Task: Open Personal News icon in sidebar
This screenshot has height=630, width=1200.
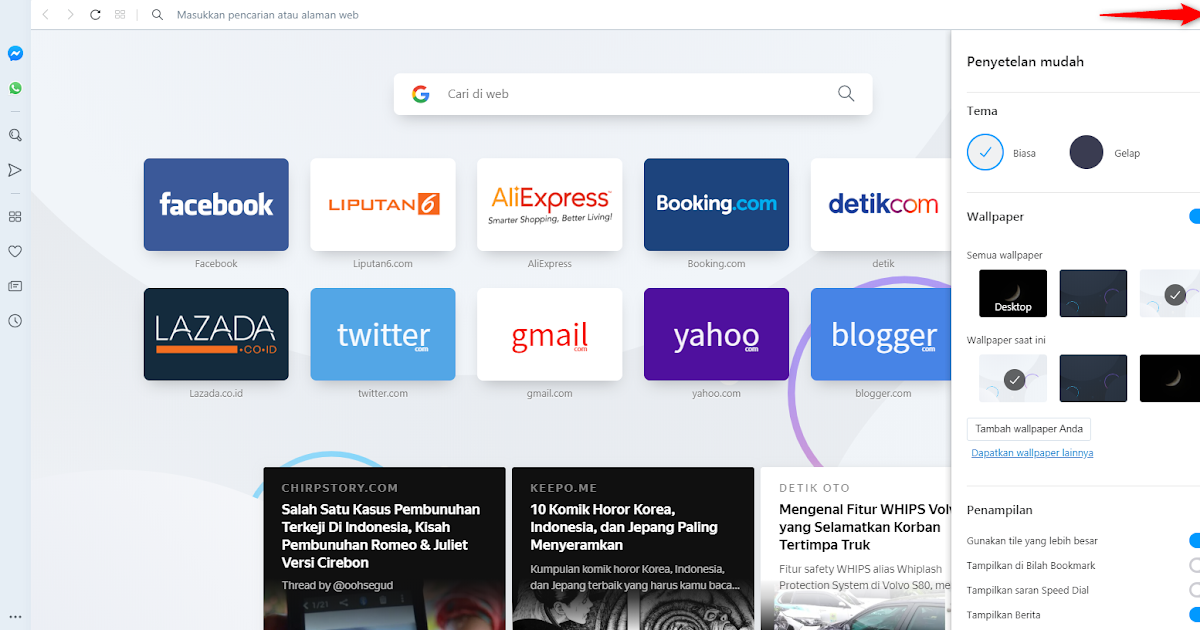Action: (x=14, y=286)
